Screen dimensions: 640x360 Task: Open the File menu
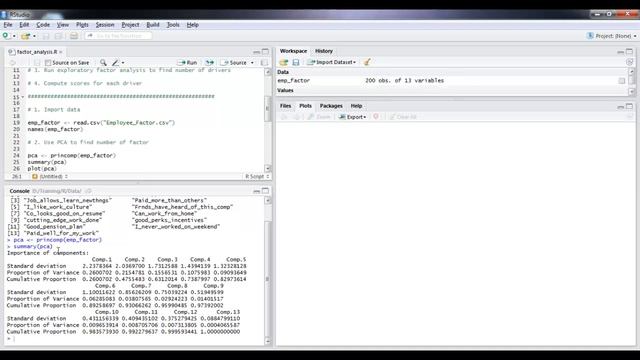8,25
